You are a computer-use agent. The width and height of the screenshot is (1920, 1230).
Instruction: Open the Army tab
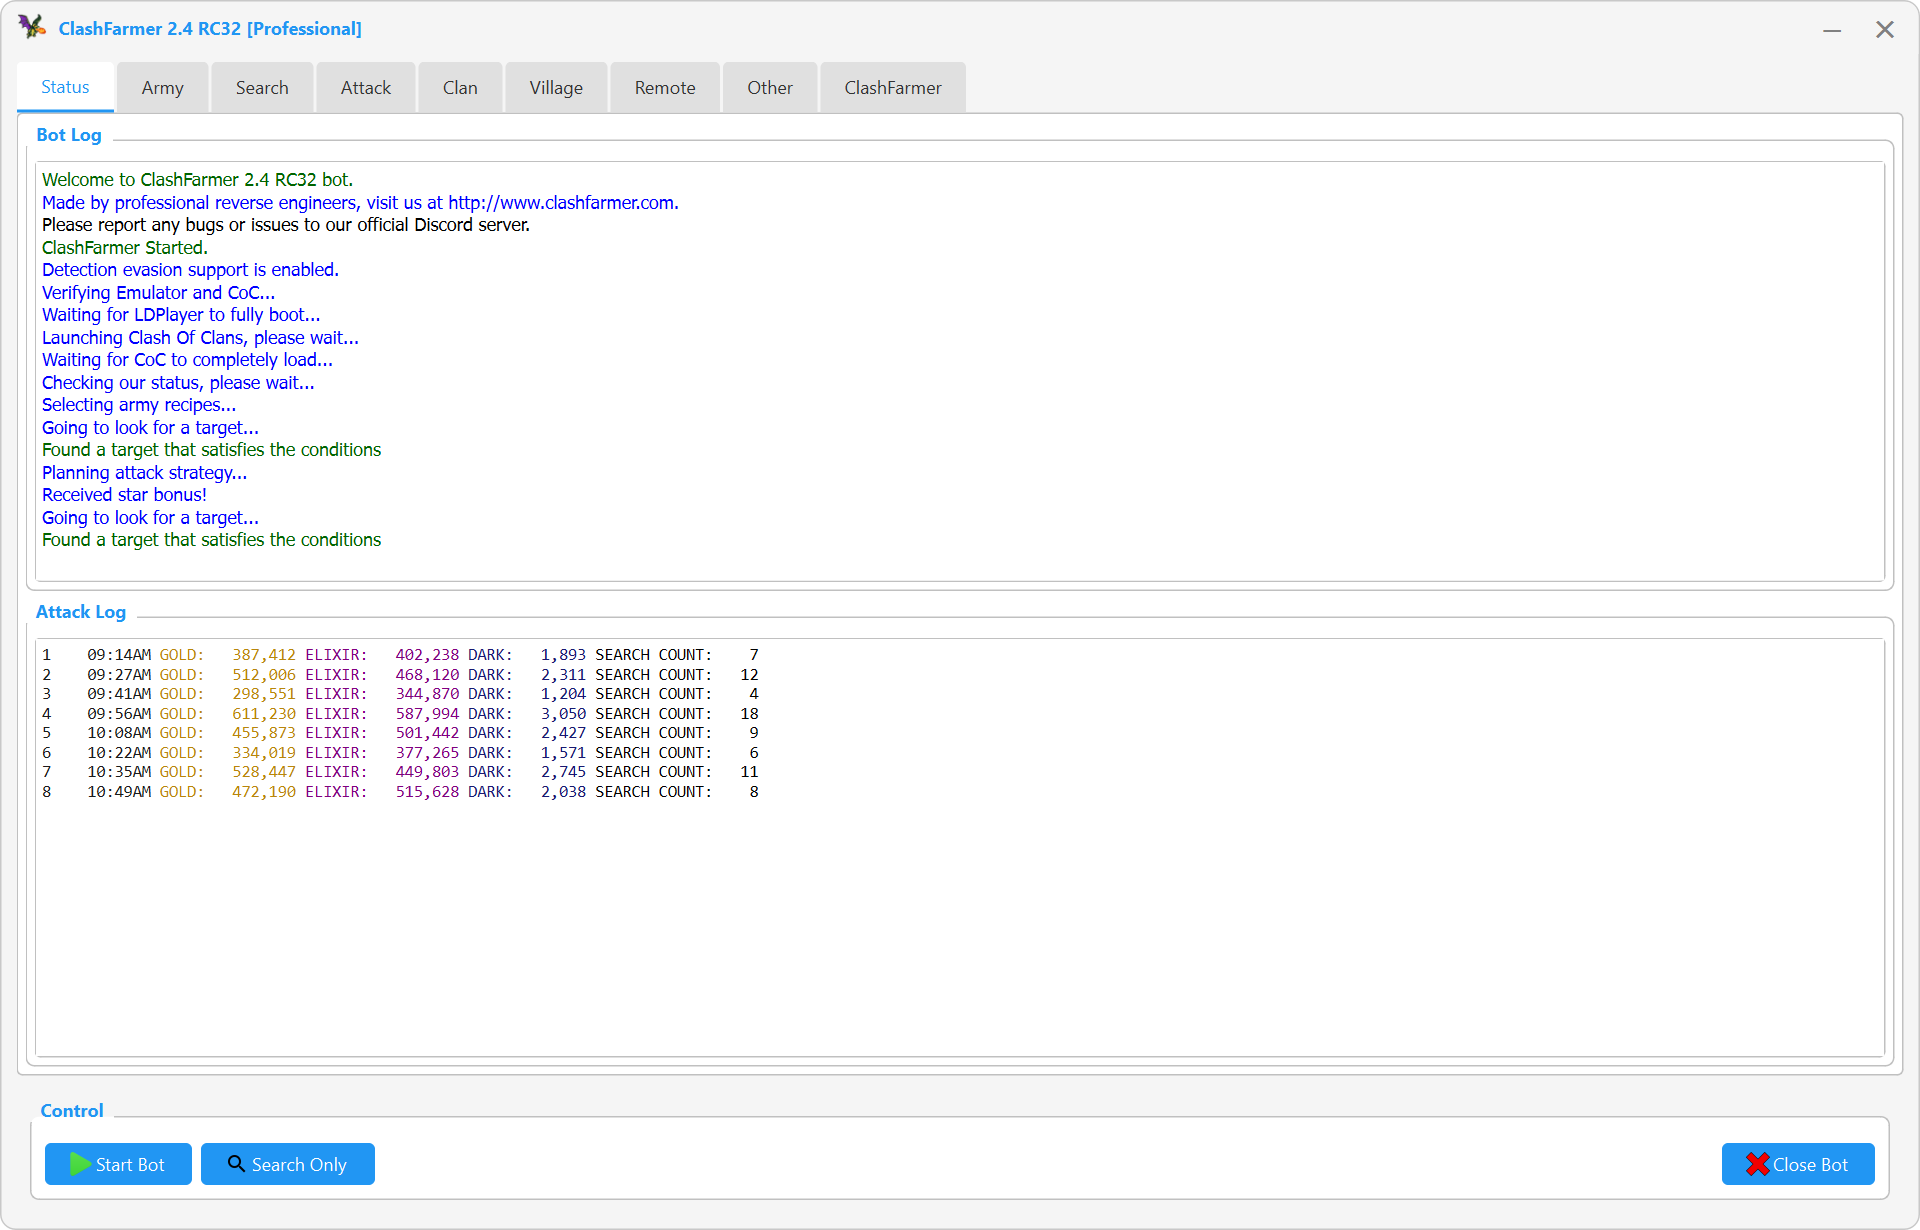pyautogui.click(x=162, y=88)
